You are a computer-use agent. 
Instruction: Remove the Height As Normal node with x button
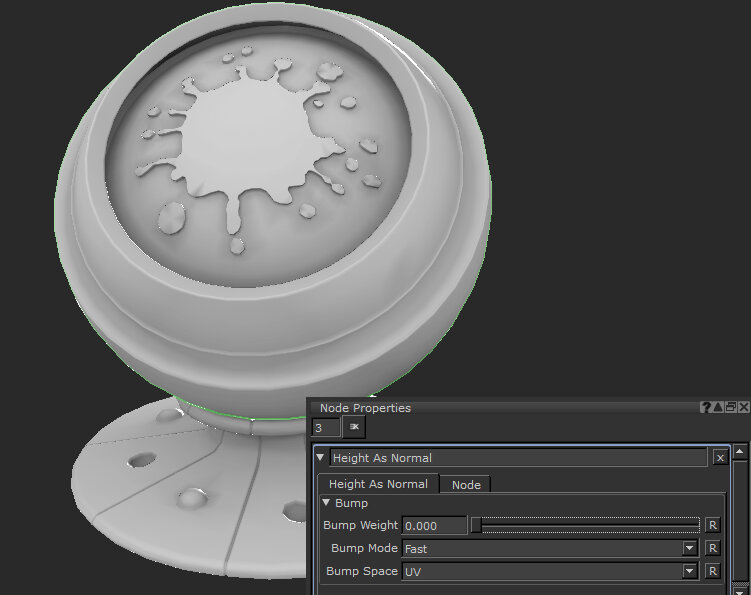(x=720, y=458)
